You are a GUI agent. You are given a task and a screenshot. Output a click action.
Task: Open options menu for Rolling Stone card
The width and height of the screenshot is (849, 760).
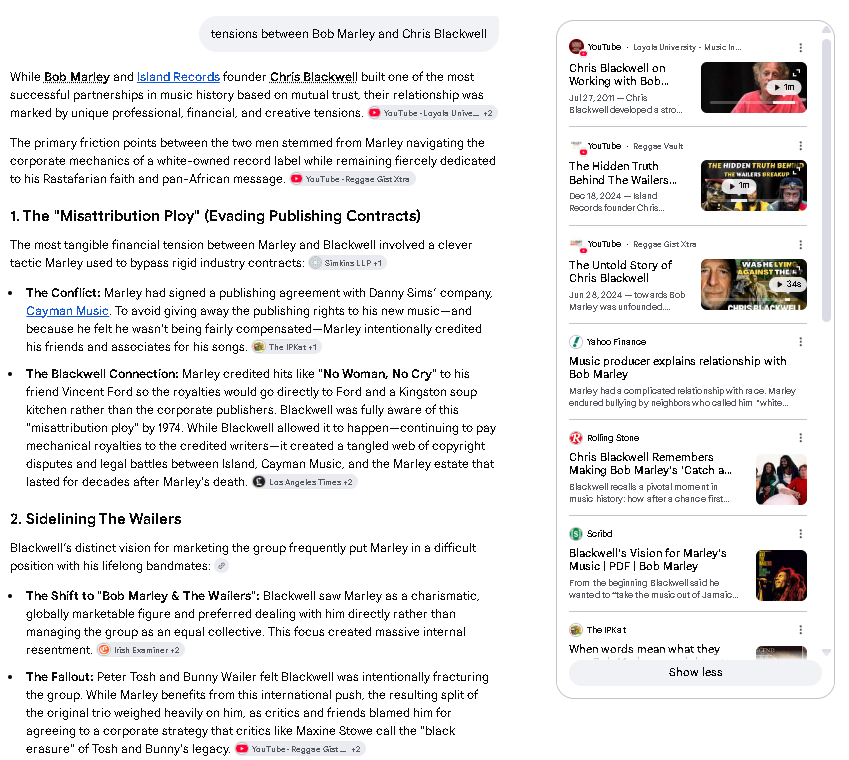tap(800, 437)
